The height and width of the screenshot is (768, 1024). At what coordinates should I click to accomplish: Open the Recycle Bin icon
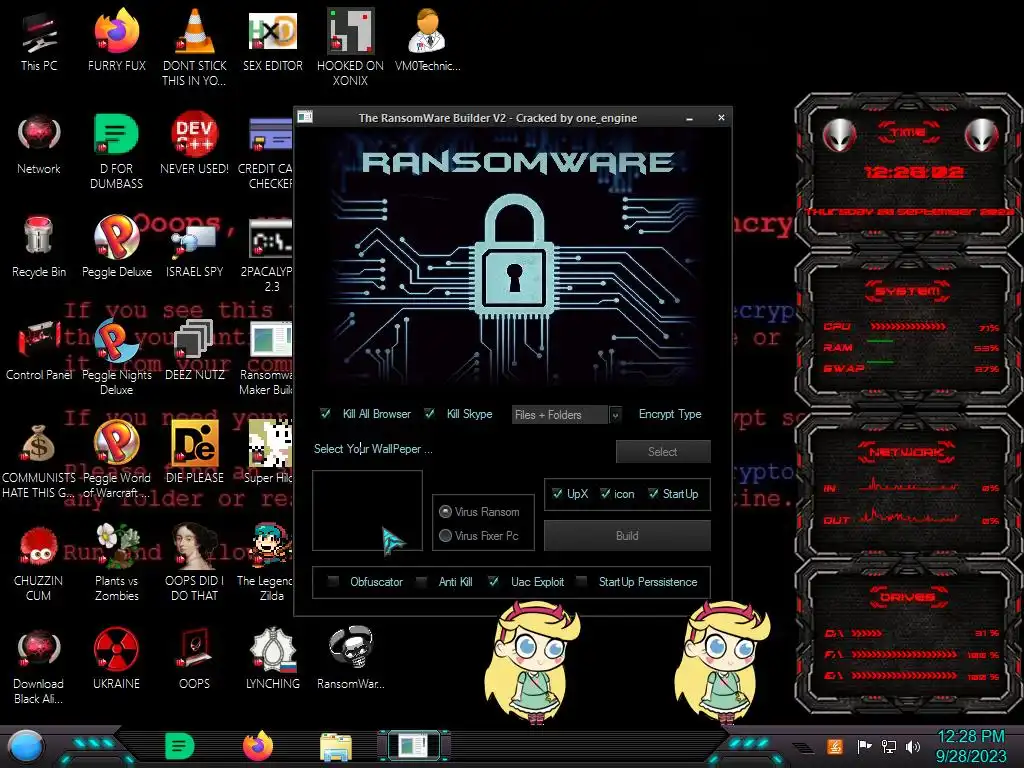pyautogui.click(x=39, y=247)
